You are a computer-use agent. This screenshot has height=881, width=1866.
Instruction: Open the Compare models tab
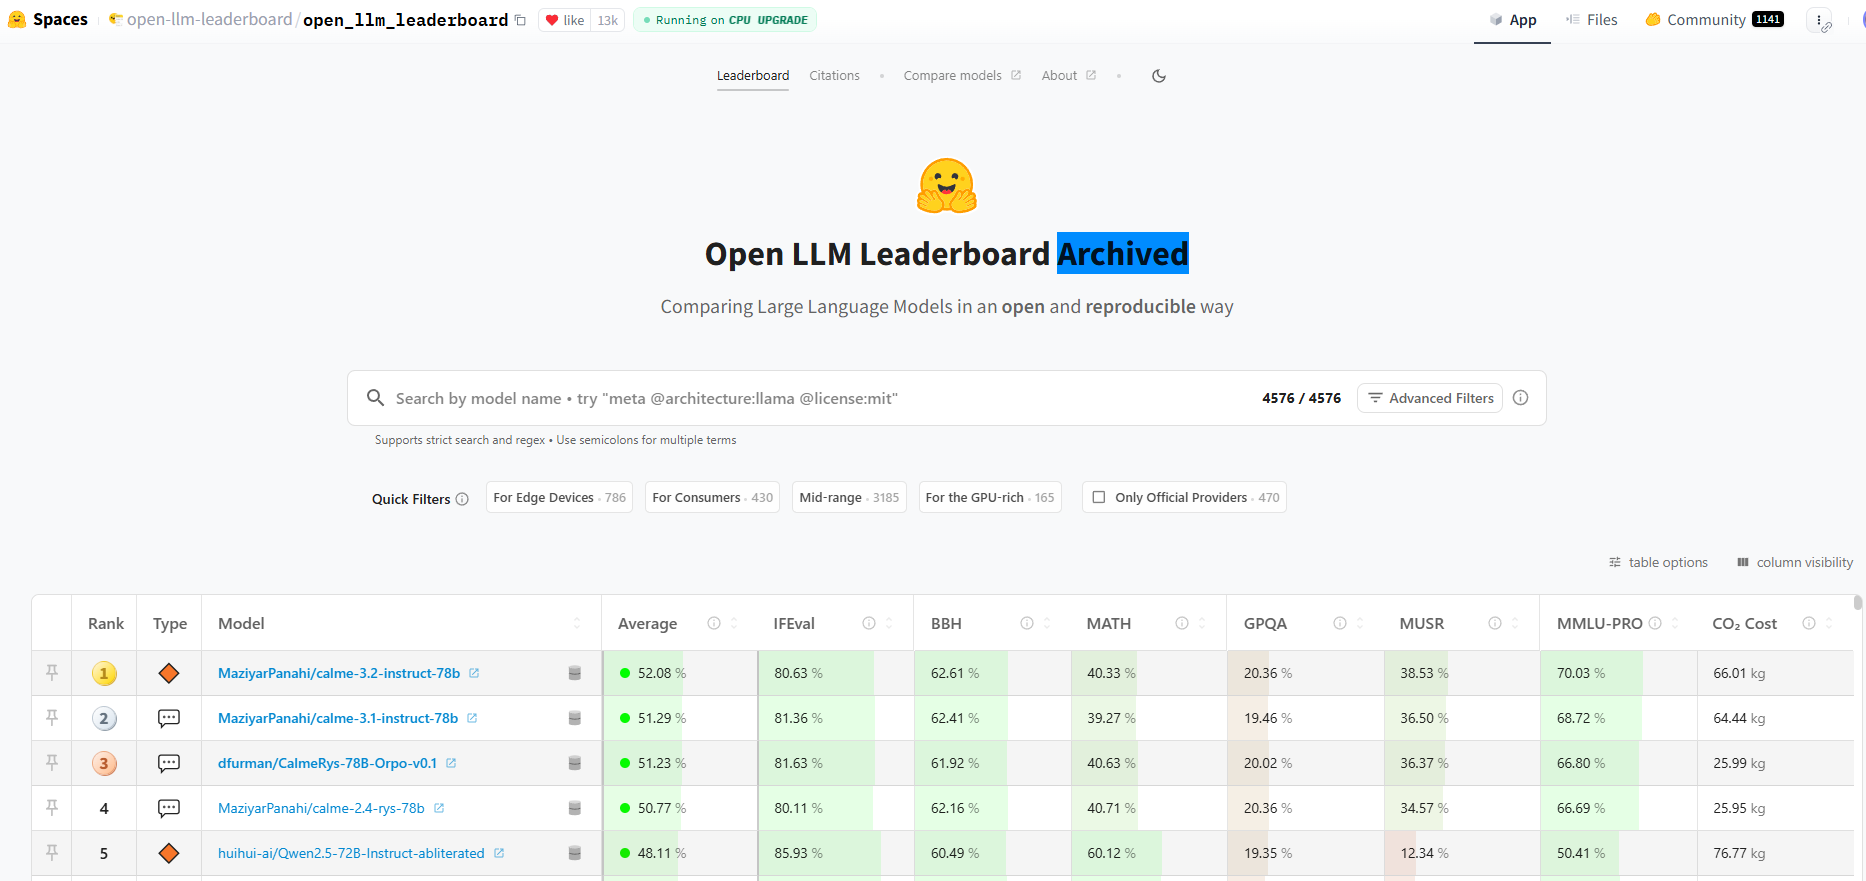tap(962, 76)
